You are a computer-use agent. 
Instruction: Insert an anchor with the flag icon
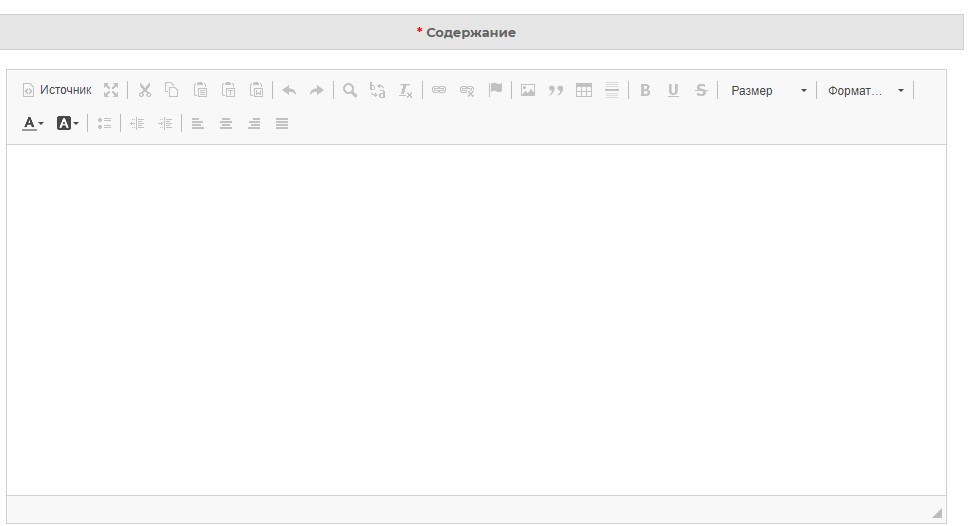tap(496, 90)
